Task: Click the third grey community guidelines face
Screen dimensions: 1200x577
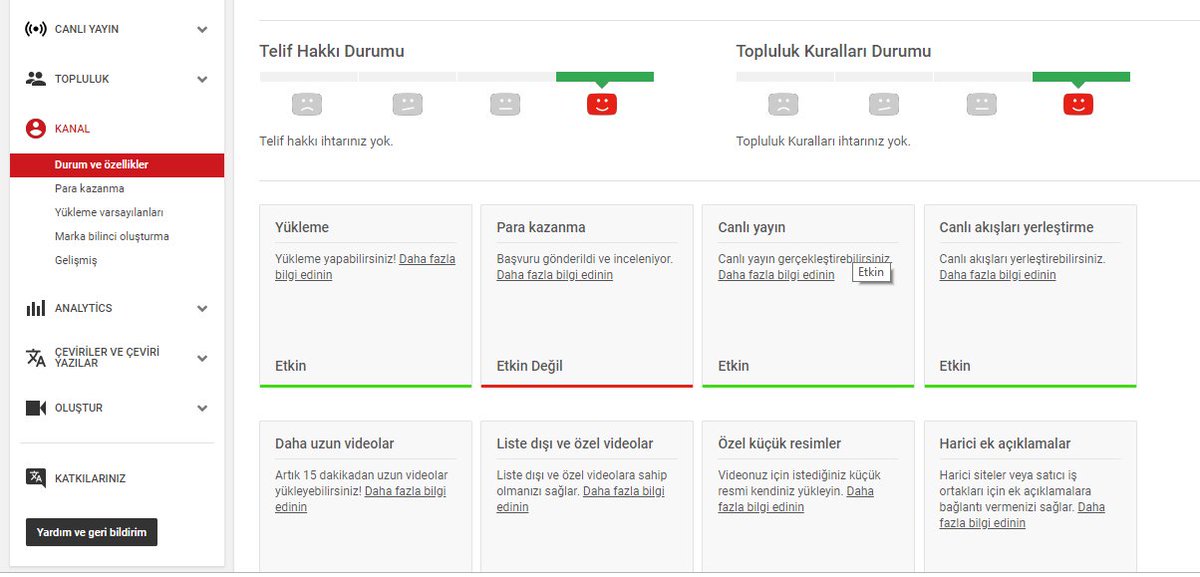Action: coord(982,103)
